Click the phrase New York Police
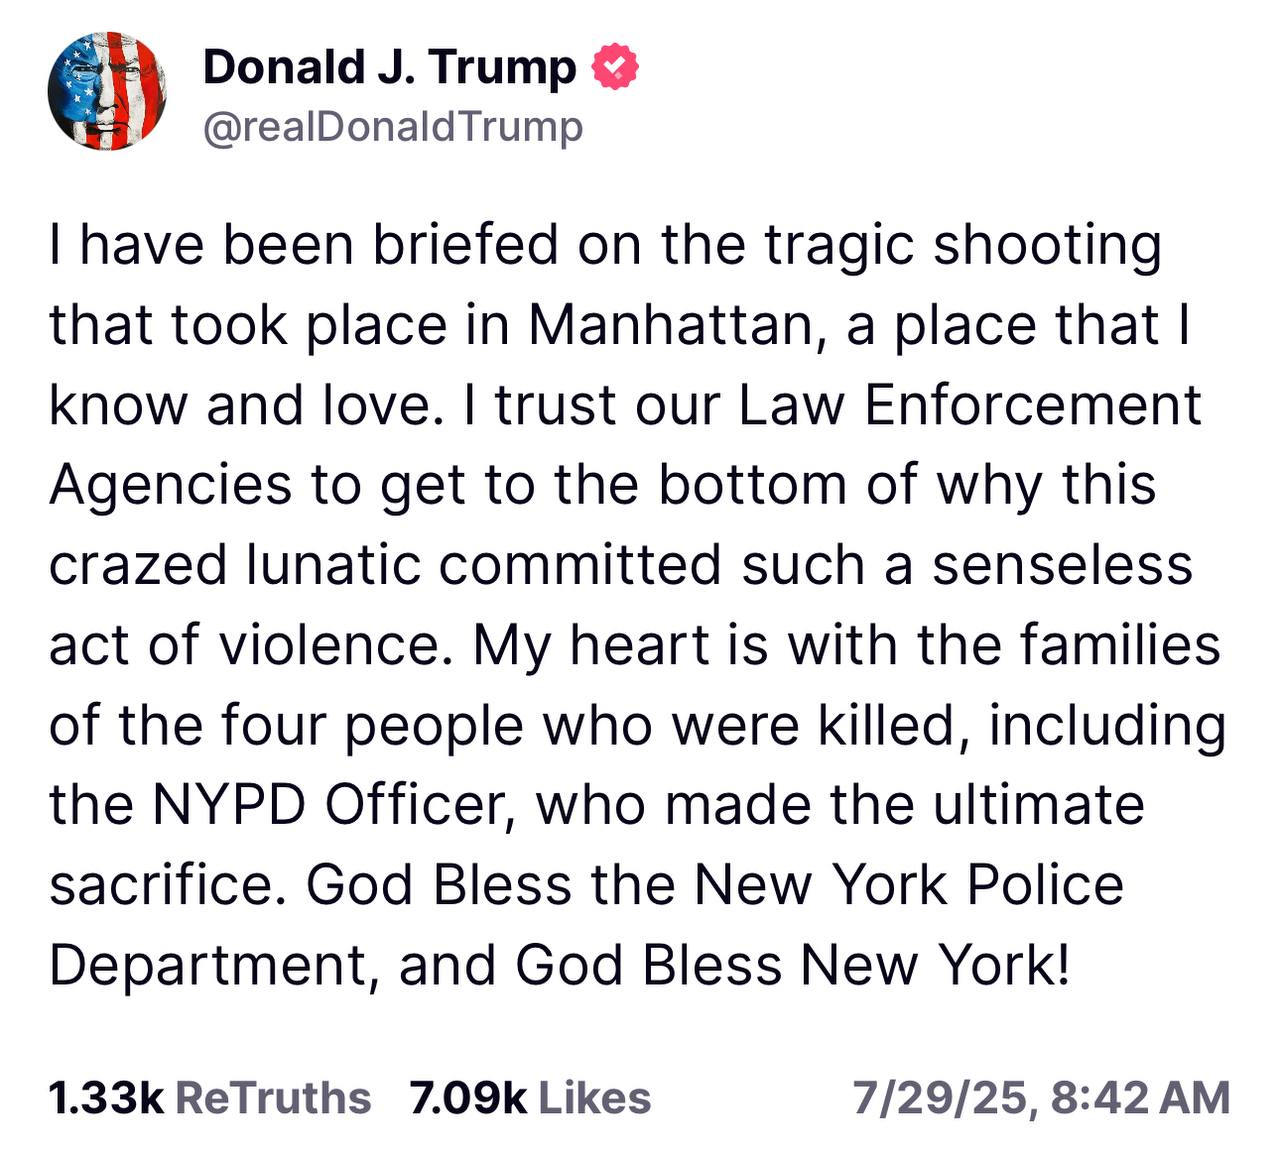The image size is (1280, 1155). pyautogui.click(x=909, y=885)
